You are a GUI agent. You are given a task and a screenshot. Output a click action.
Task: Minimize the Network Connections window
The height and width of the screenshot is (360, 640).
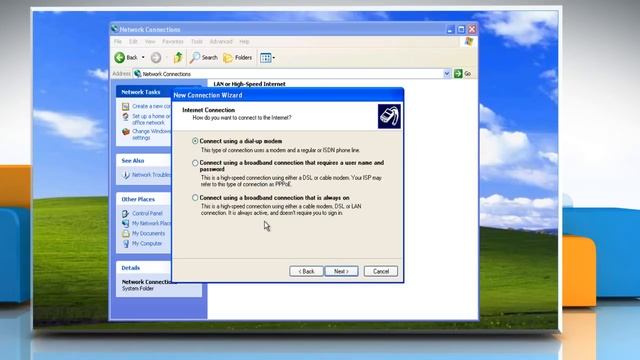tap(450, 29)
